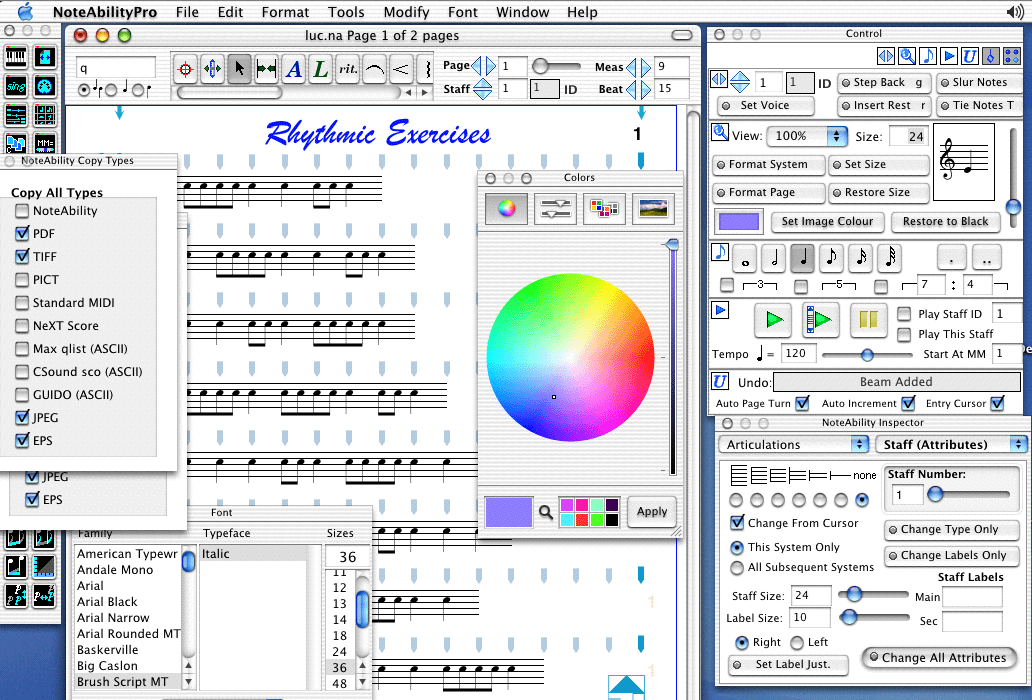Click the magnifier color picker in Colors
Screen dimensions: 1032x700
click(546, 512)
